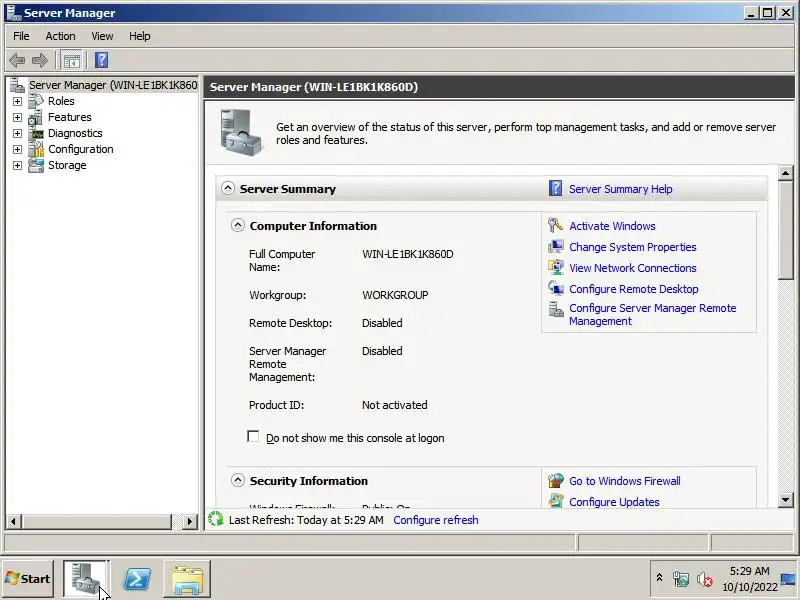Click the Configure Updates link
This screenshot has width=800, height=600.
click(614, 502)
